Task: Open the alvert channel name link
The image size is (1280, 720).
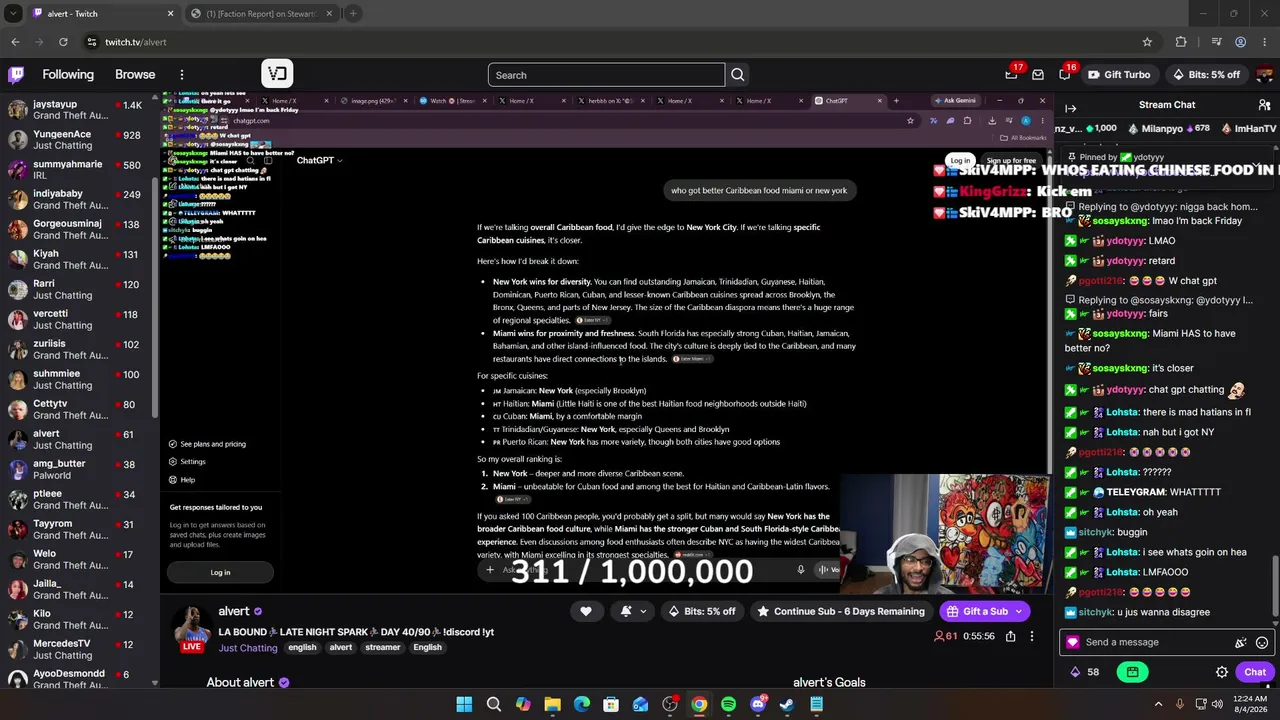Action: pos(234,611)
